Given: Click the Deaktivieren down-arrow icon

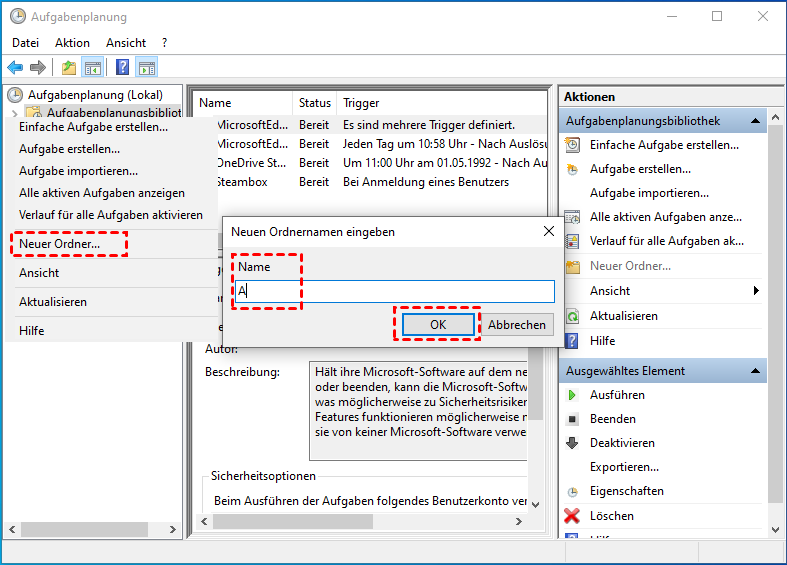Looking at the screenshot, I should [x=572, y=443].
